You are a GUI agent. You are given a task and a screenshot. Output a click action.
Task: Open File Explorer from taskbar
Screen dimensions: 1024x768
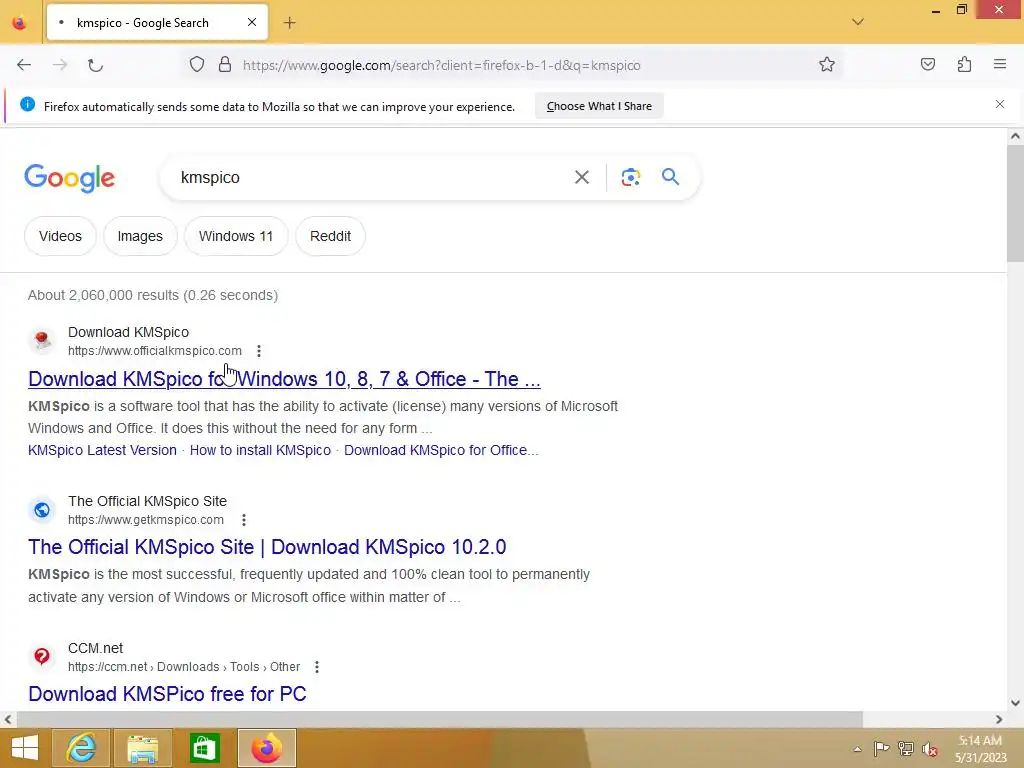click(142, 748)
